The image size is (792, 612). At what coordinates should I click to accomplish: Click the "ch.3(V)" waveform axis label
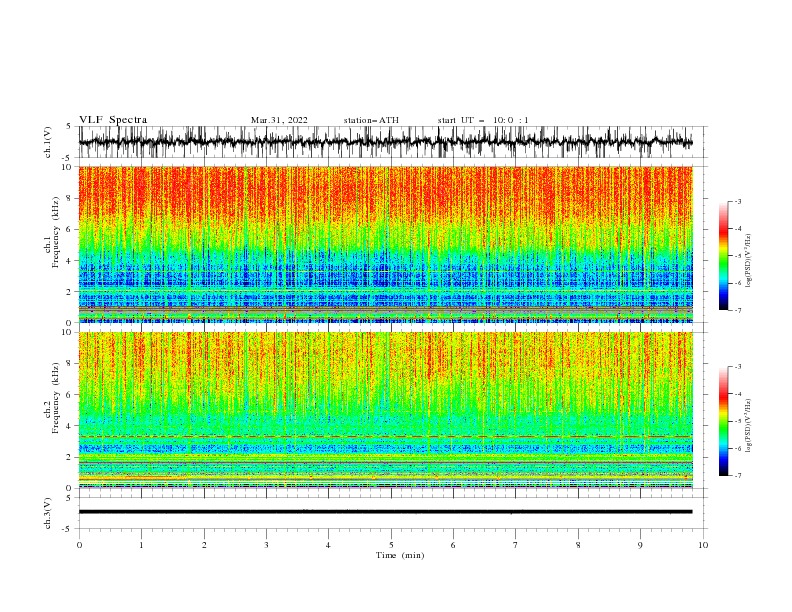(48, 513)
